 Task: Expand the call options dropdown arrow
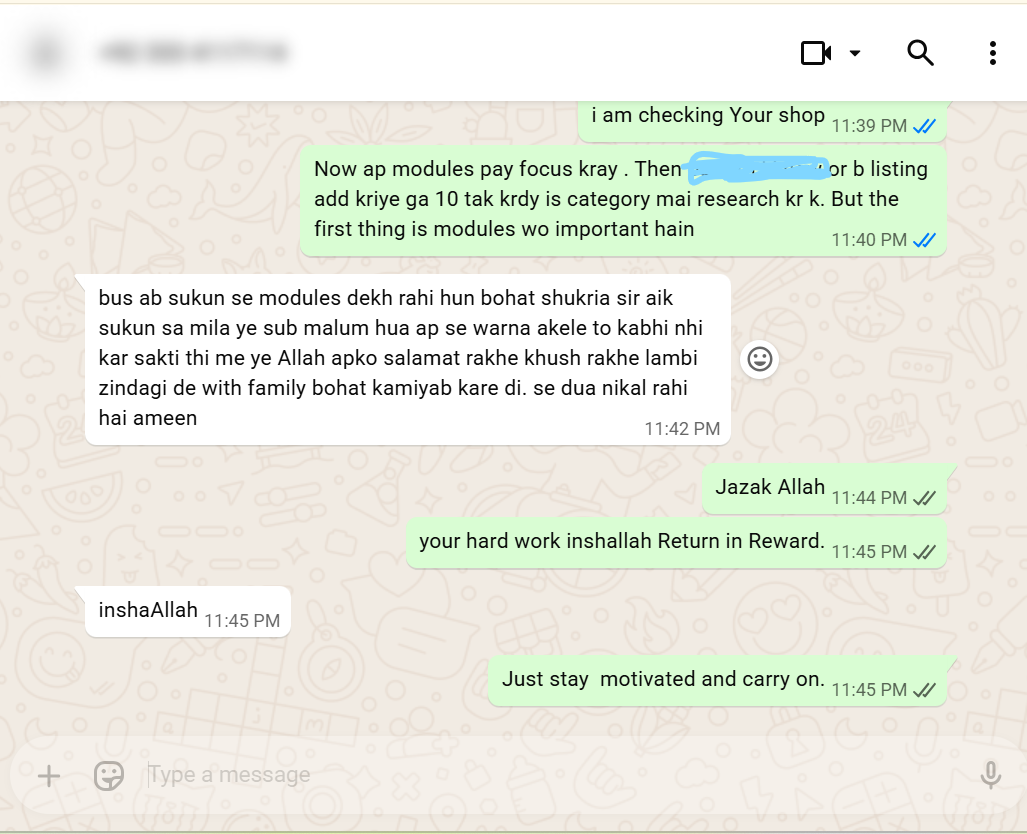click(x=855, y=53)
